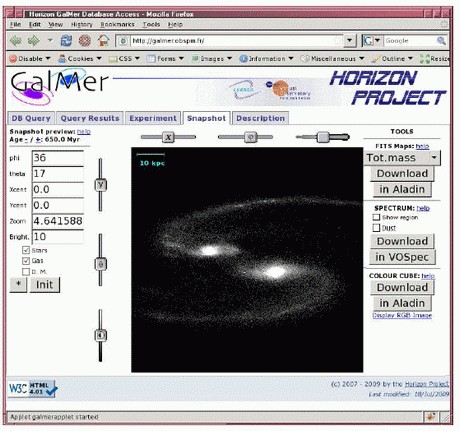Open the Bookmarks menu
This screenshot has height=431, width=460.
117,24
